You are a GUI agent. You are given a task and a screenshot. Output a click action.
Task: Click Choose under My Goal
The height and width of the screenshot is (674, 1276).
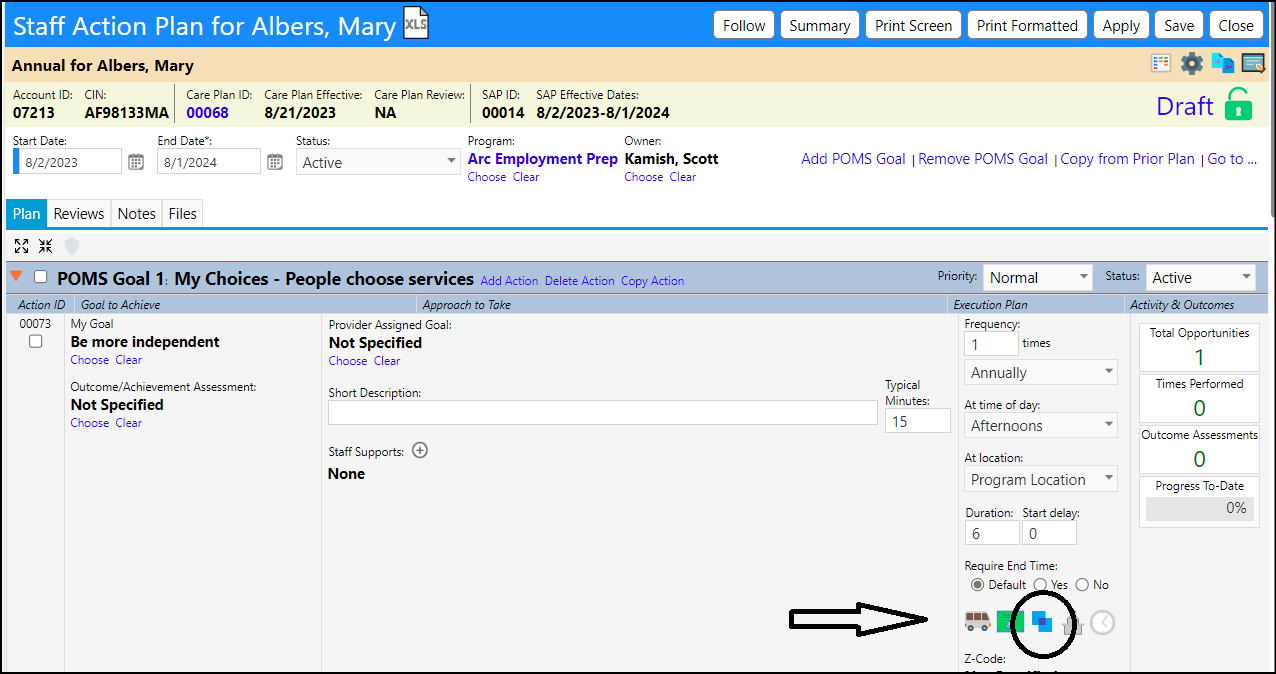90,360
